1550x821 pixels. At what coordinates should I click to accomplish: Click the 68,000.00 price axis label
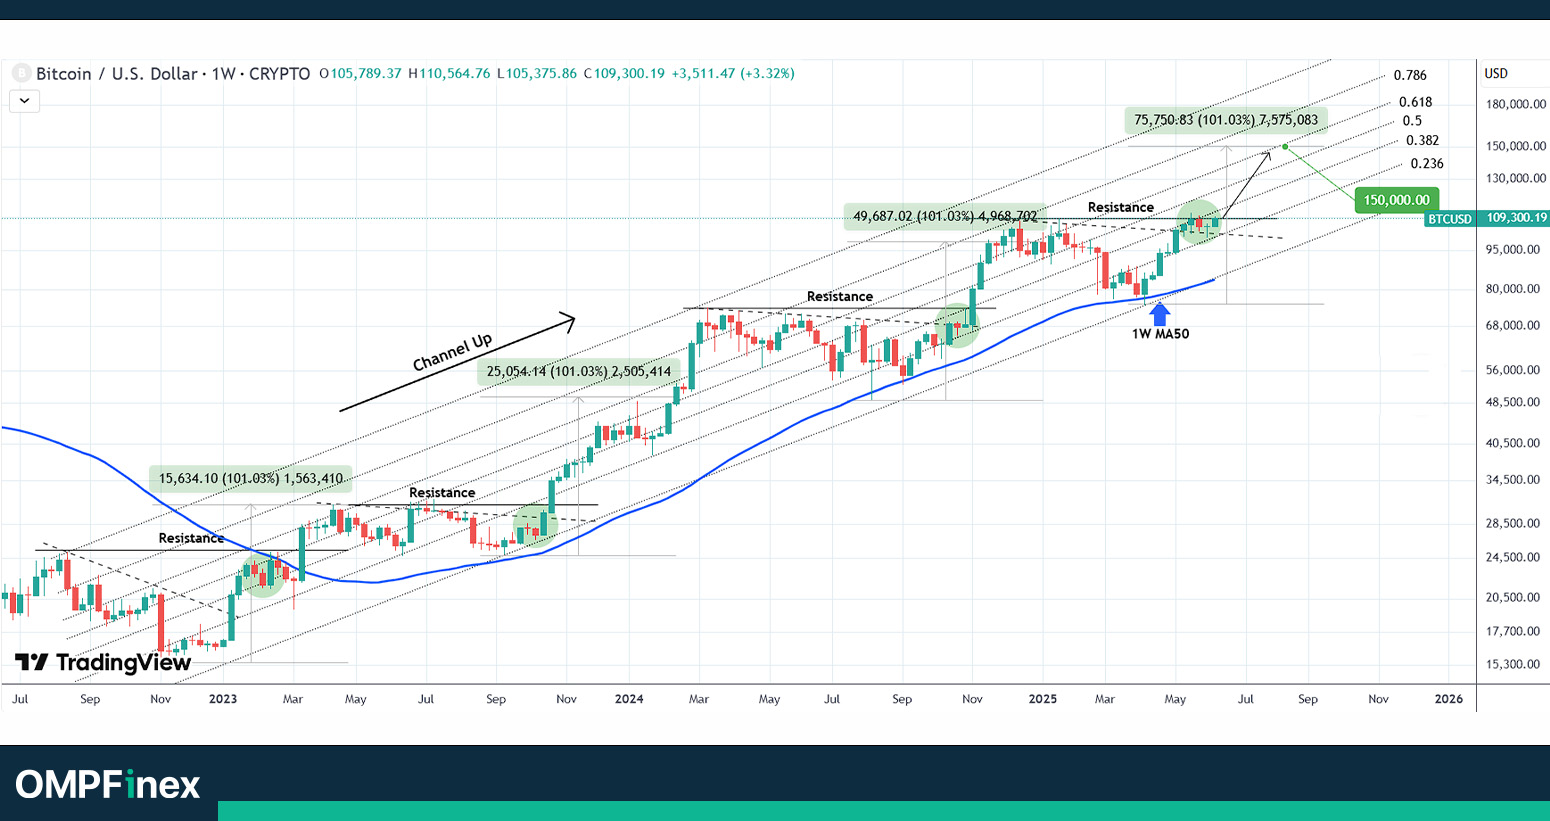point(1513,326)
